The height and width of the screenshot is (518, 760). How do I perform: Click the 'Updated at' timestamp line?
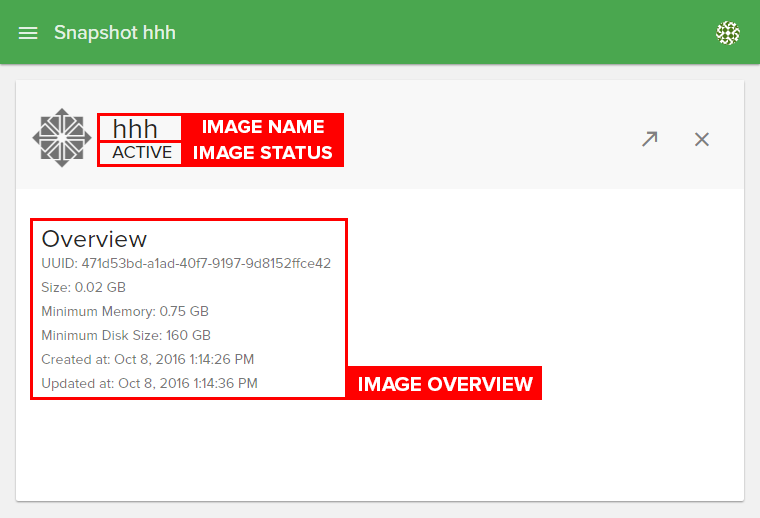149,383
